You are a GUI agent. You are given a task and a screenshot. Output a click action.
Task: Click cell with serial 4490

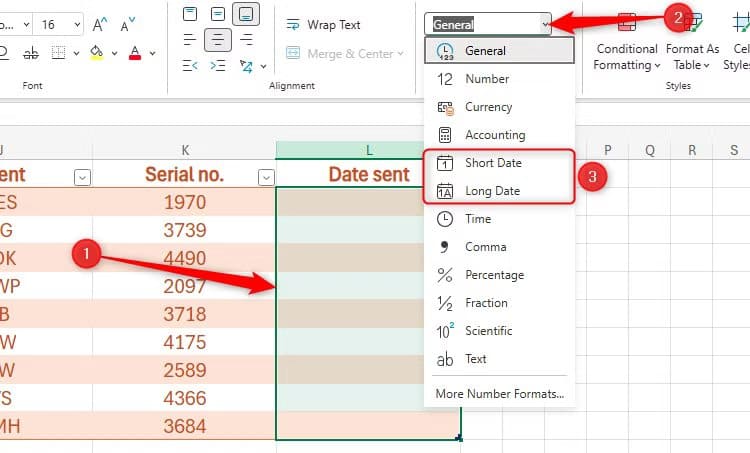tap(185, 258)
